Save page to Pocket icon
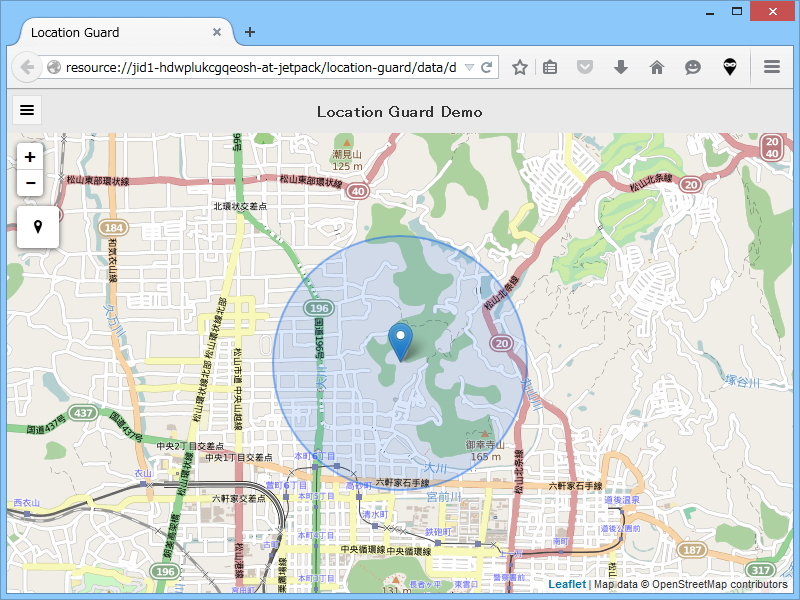The height and width of the screenshot is (600, 800). point(585,67)
